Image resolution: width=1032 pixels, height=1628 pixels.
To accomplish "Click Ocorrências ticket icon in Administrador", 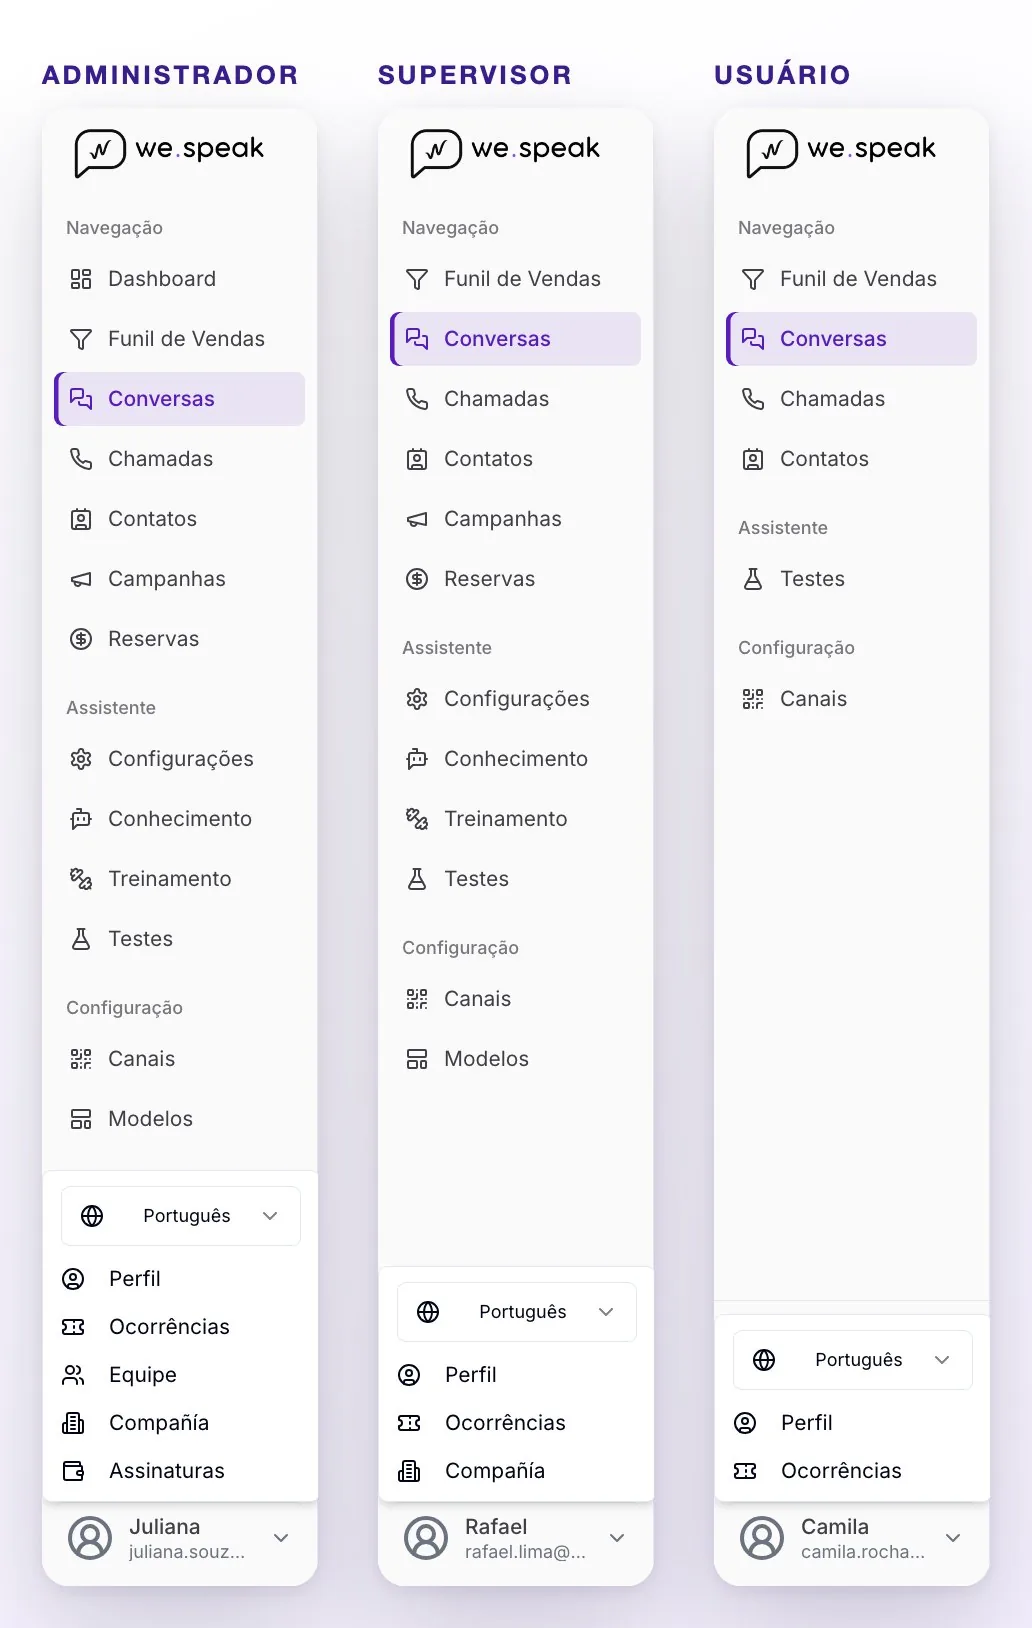I will [73, 1327].
